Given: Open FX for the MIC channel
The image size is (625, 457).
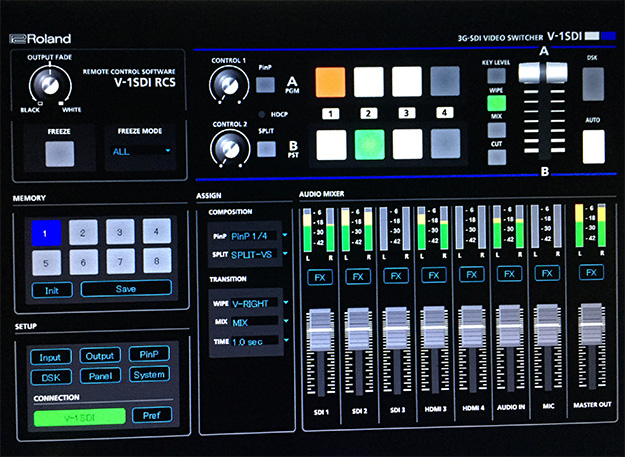Looking at the screenshot, I should point(547,273).
